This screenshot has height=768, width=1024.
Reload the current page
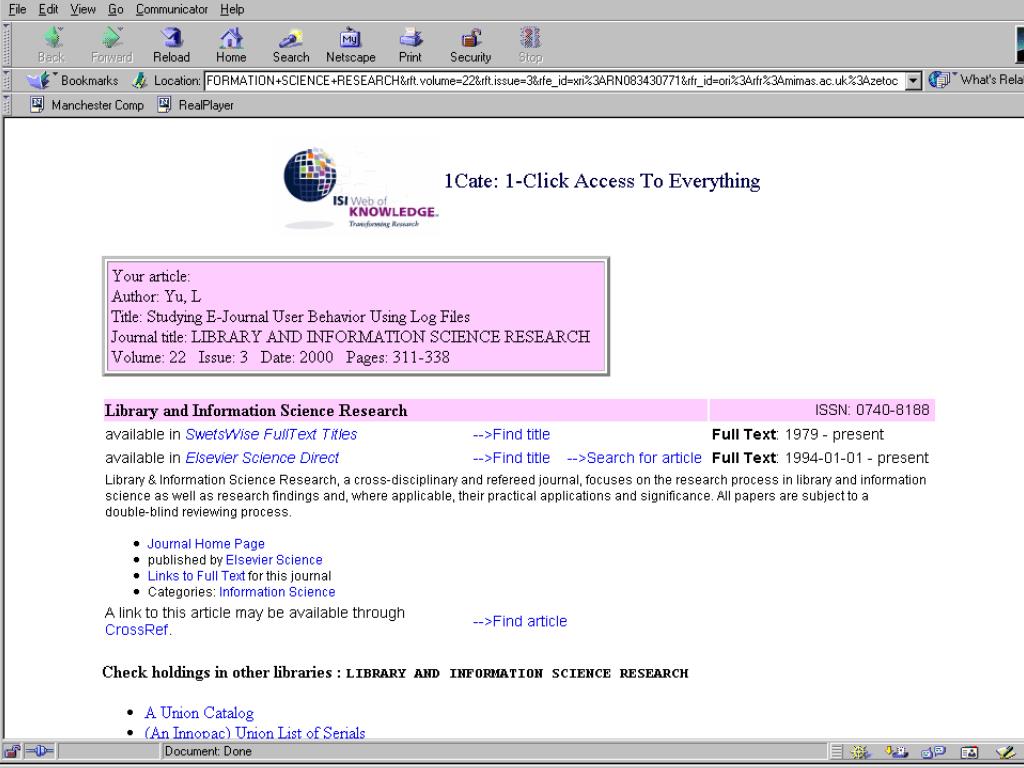coord(171,44)
